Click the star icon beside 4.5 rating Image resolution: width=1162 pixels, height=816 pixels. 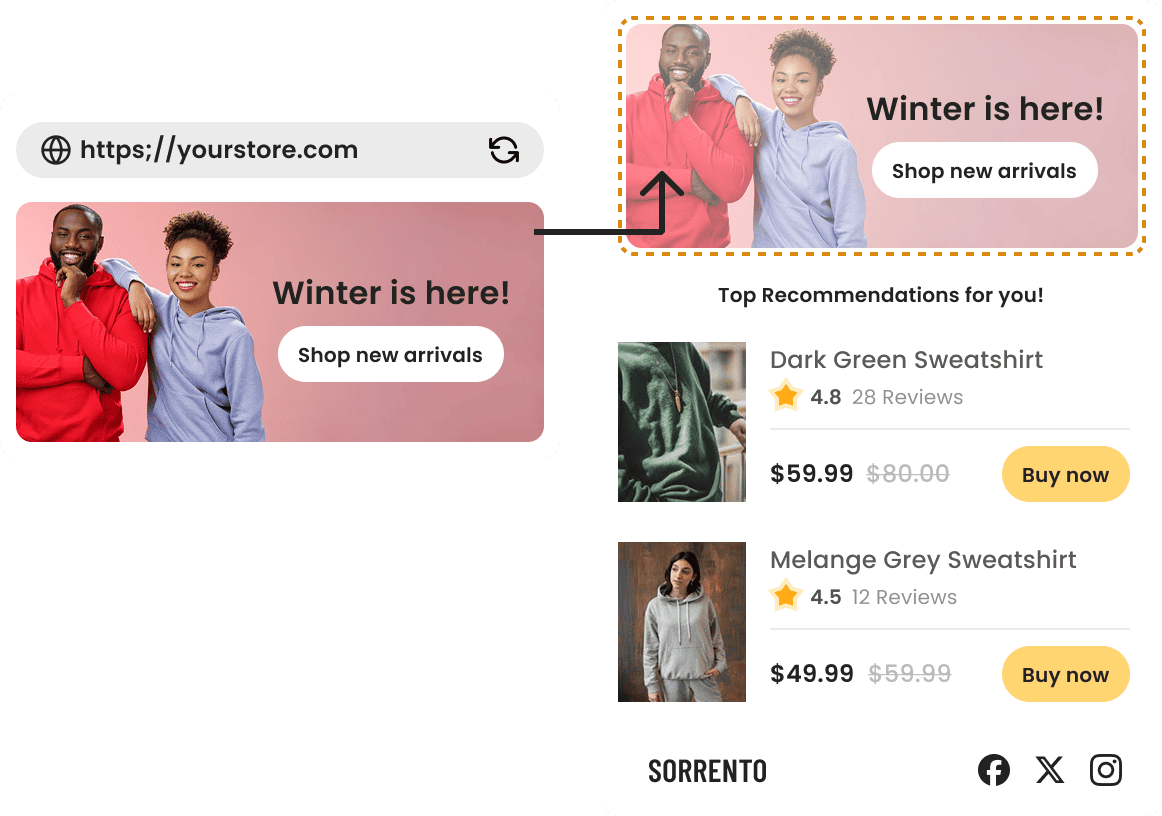tap(786, 596)
